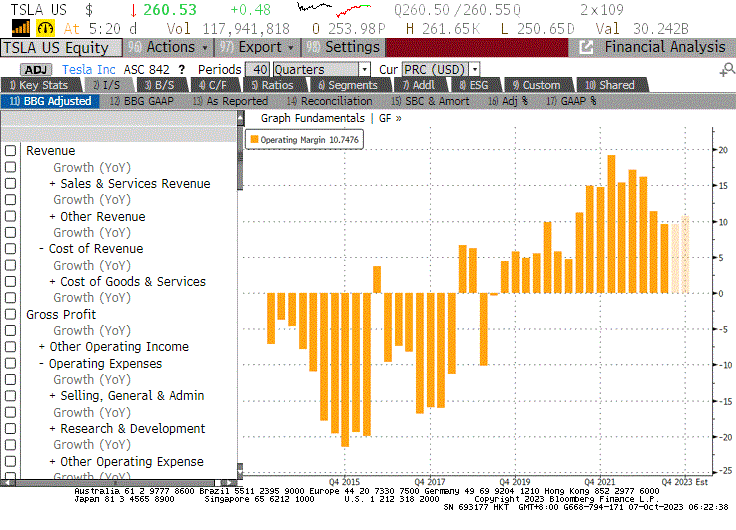Screen dimensions: 736x530
Task: Click the Tesla Inc company link
Action: [x=89, y=69]
